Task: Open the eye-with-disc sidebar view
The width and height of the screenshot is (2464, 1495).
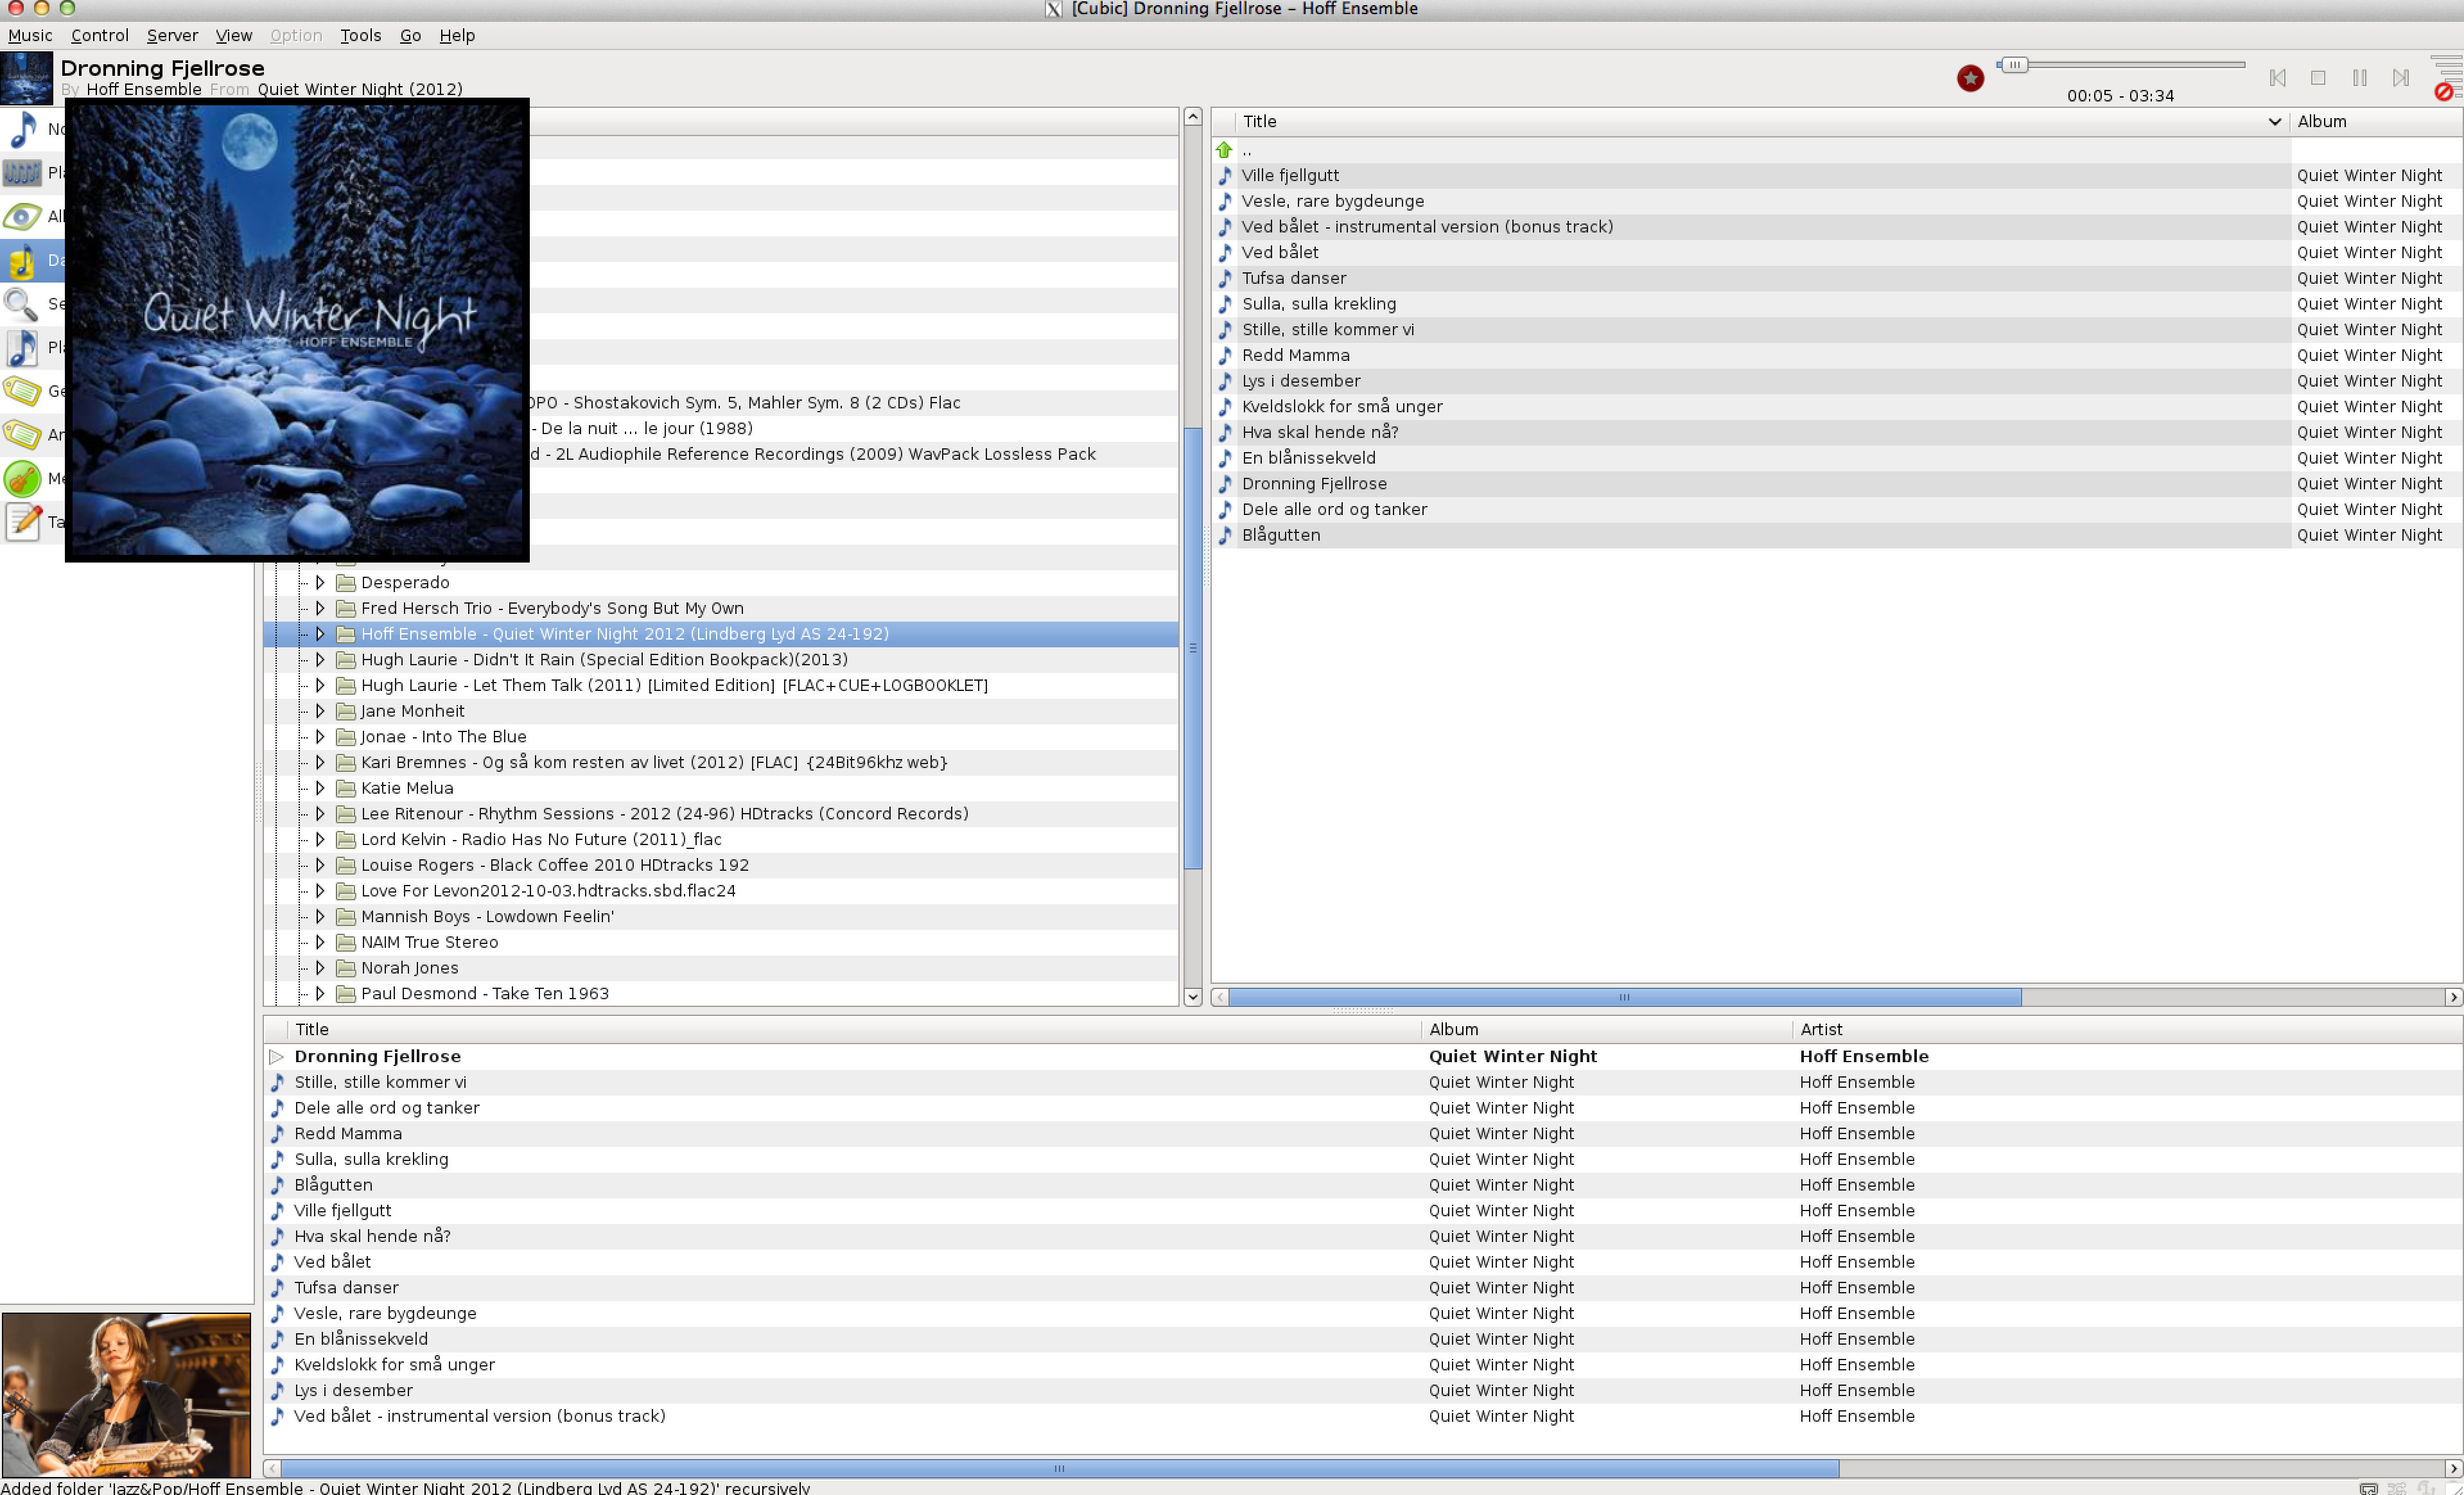Action: (22, 216)
